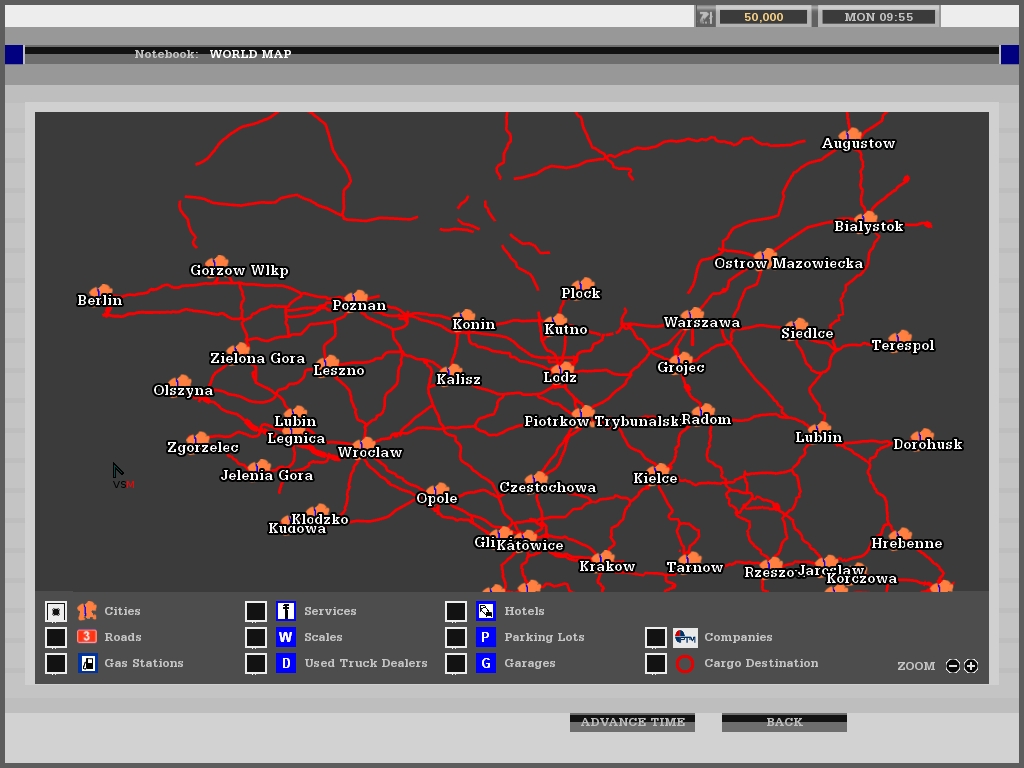This screenshot has height=768, width=1024.
Task: Click the Roads number 3 icon
Action: [87, 637]
